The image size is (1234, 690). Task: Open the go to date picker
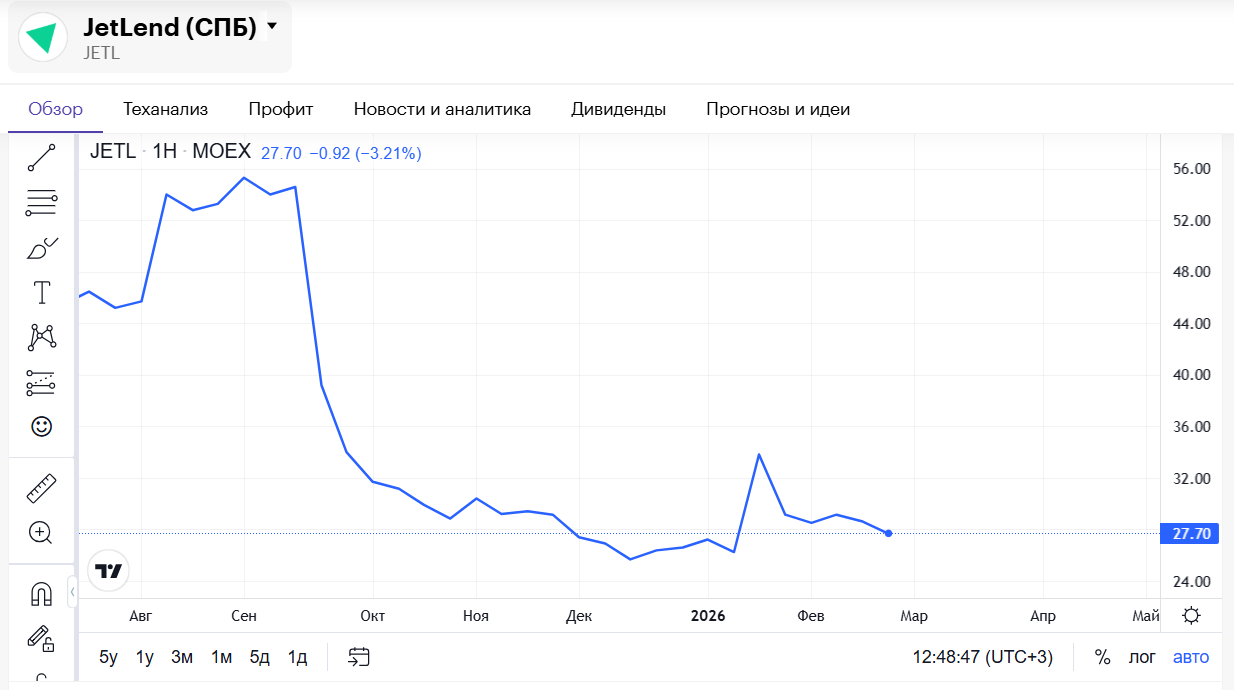(x=359, y=657)
